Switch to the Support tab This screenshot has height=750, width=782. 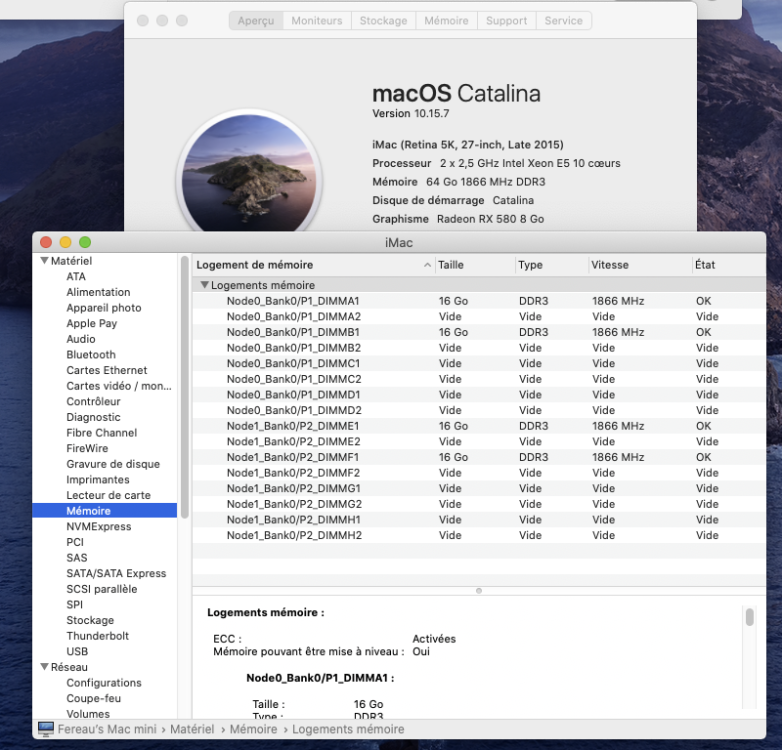pyautogui.click(x=507, y=21)
